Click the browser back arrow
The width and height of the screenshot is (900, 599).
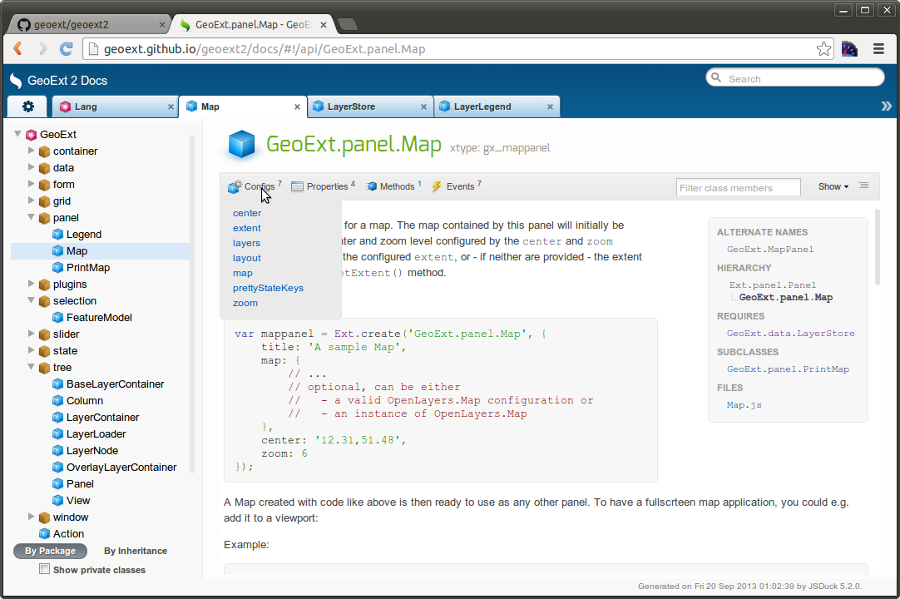18,49
